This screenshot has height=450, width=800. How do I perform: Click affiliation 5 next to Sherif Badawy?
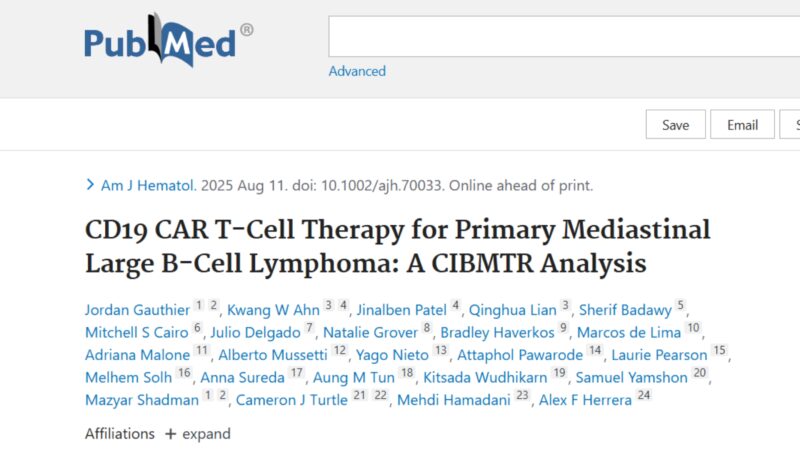[x=680, y=305]
